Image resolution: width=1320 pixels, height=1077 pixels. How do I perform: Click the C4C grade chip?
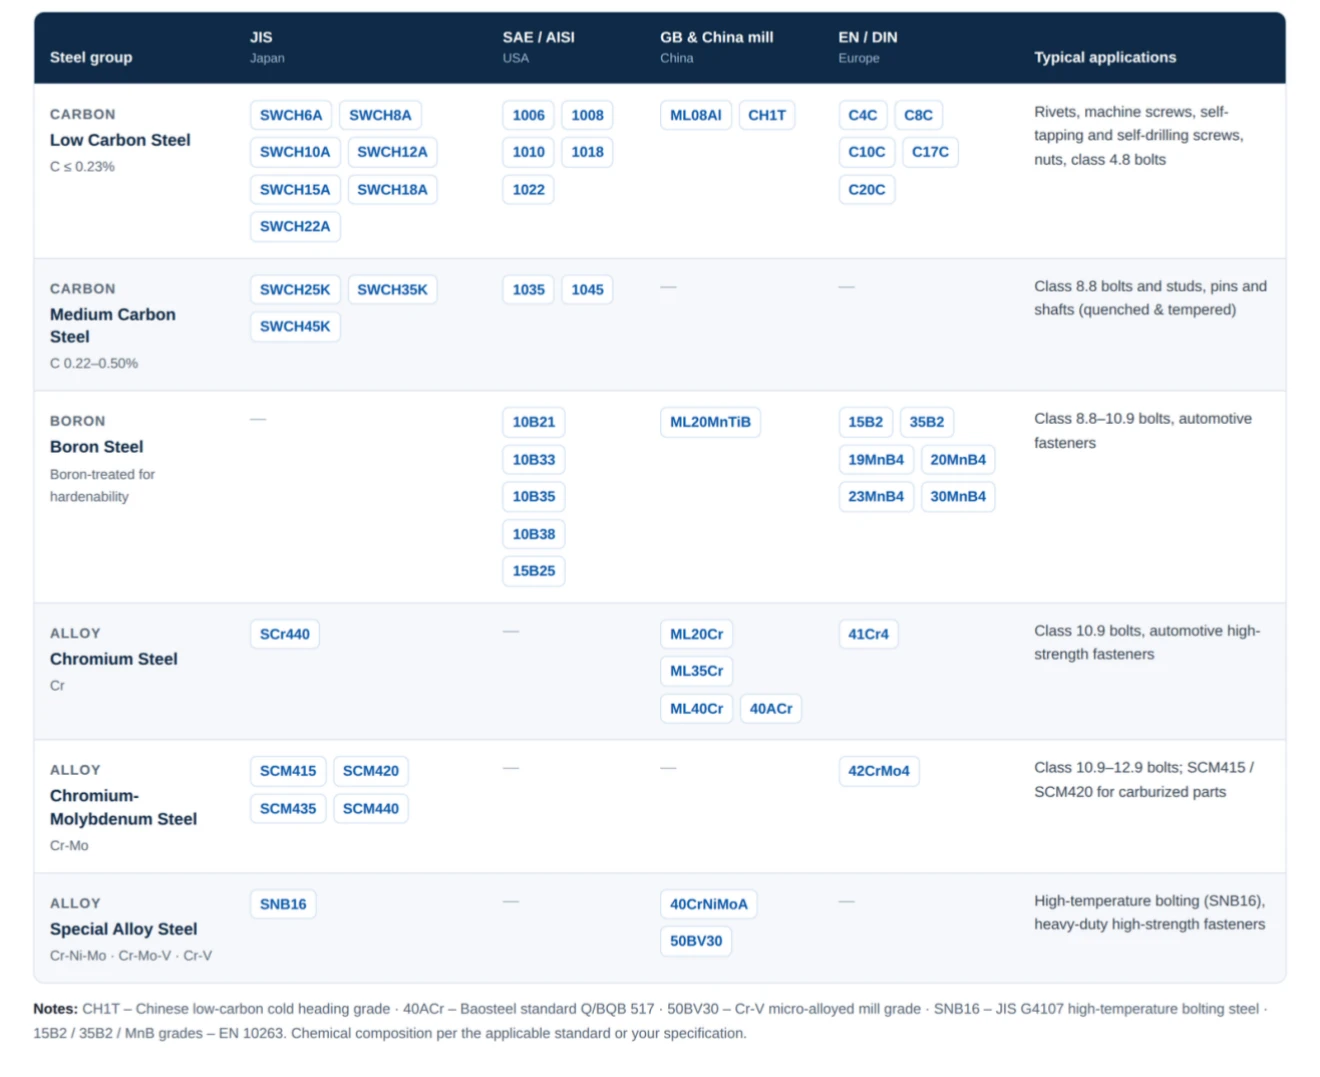coord(863,115)
